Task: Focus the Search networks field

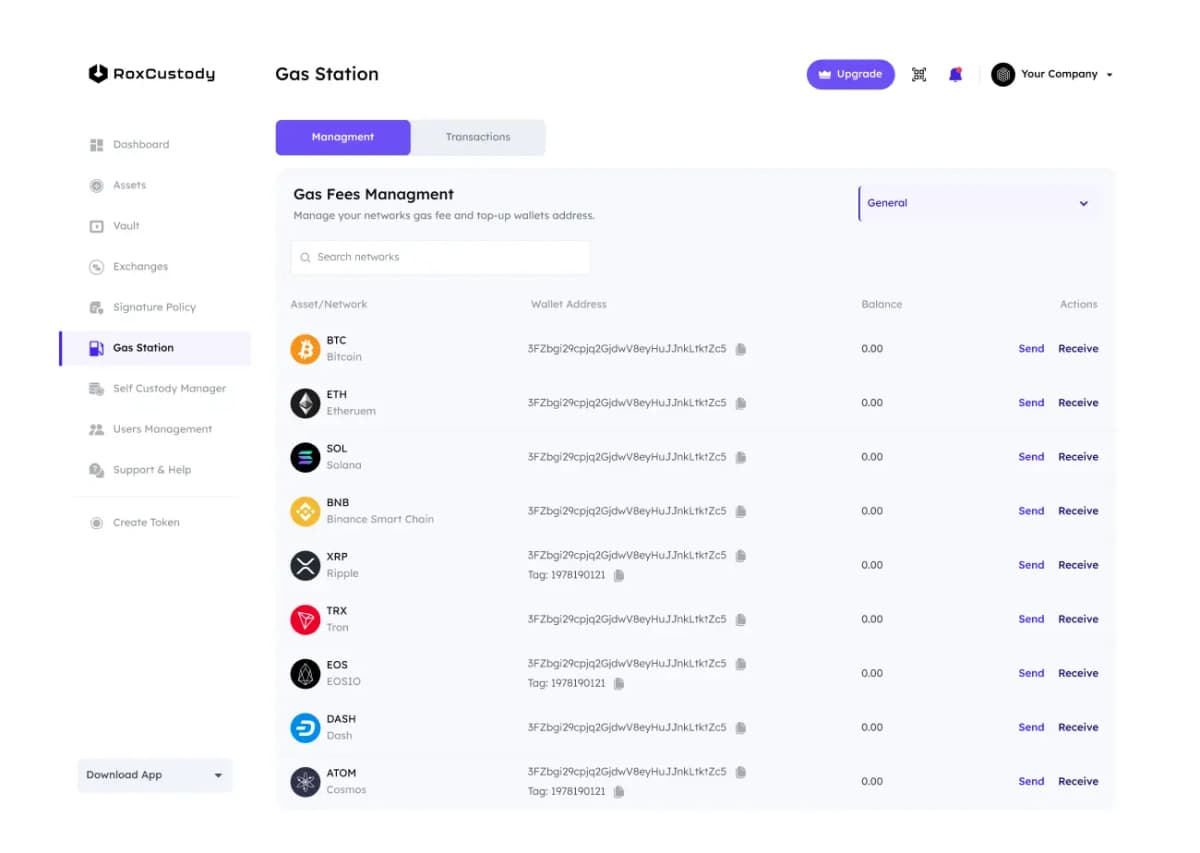Action: 440,257
